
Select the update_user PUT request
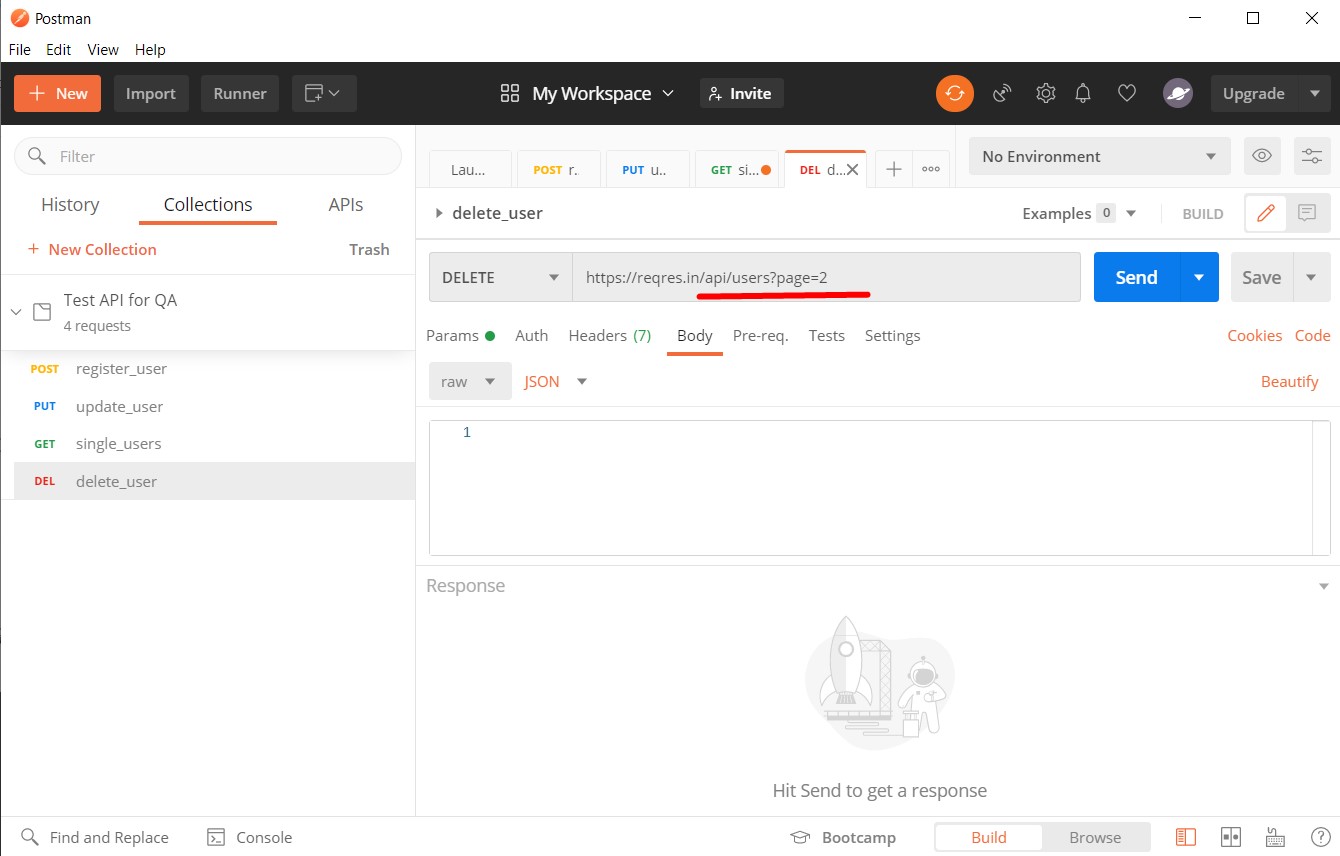(x=119, y=406)
